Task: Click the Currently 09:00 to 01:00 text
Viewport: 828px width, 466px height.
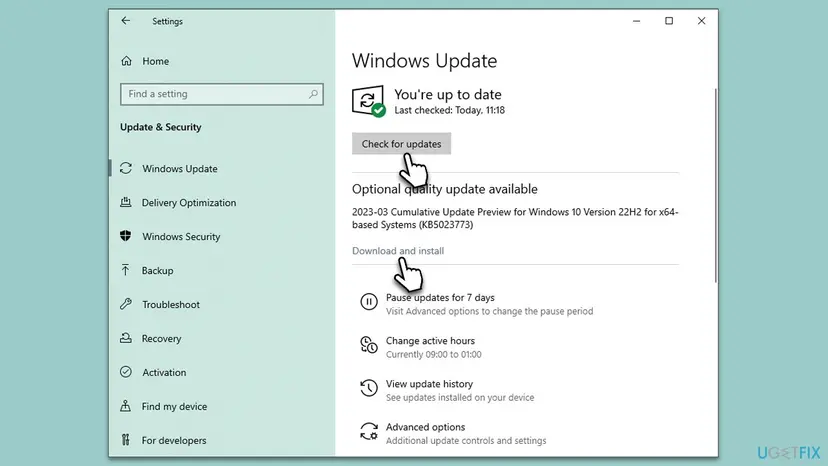Action: 434,355
